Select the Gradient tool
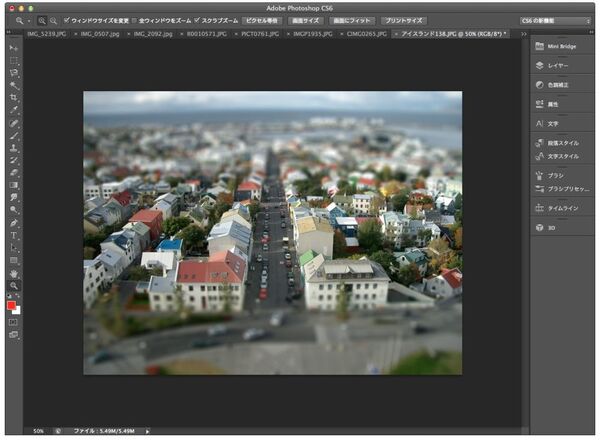This screenshot has width=600, height=440. 13,185
